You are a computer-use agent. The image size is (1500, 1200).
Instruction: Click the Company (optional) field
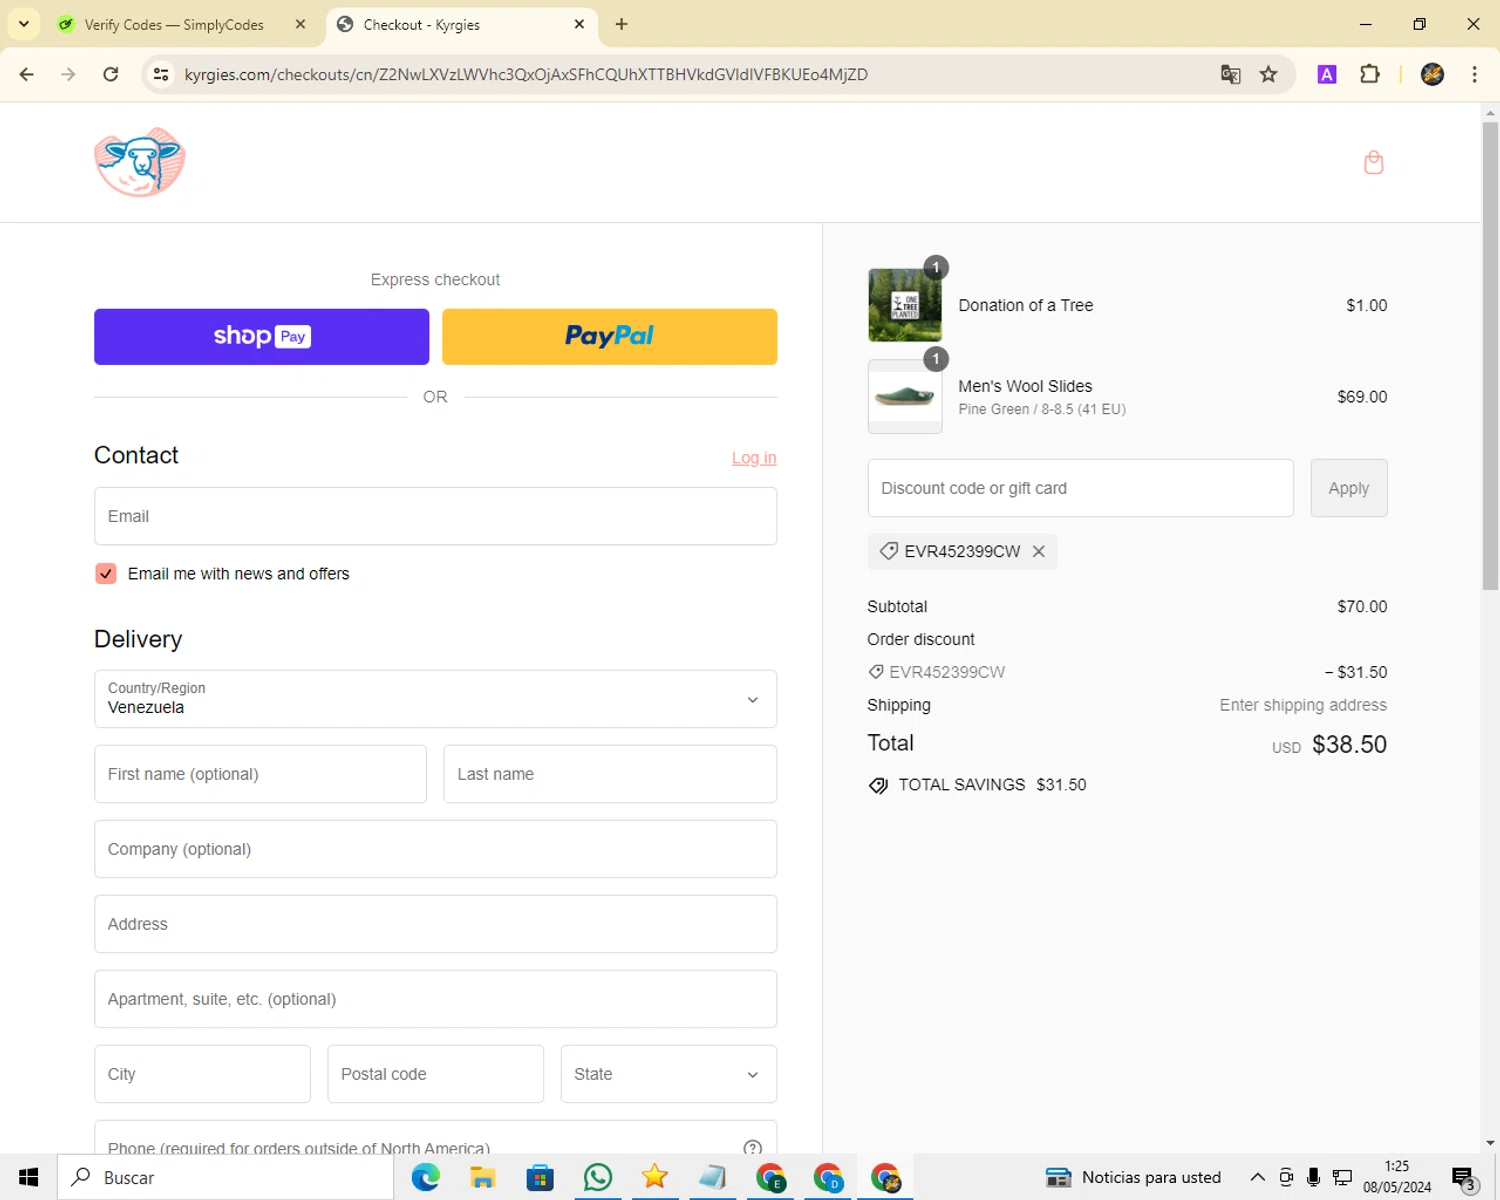click(435, 849)
